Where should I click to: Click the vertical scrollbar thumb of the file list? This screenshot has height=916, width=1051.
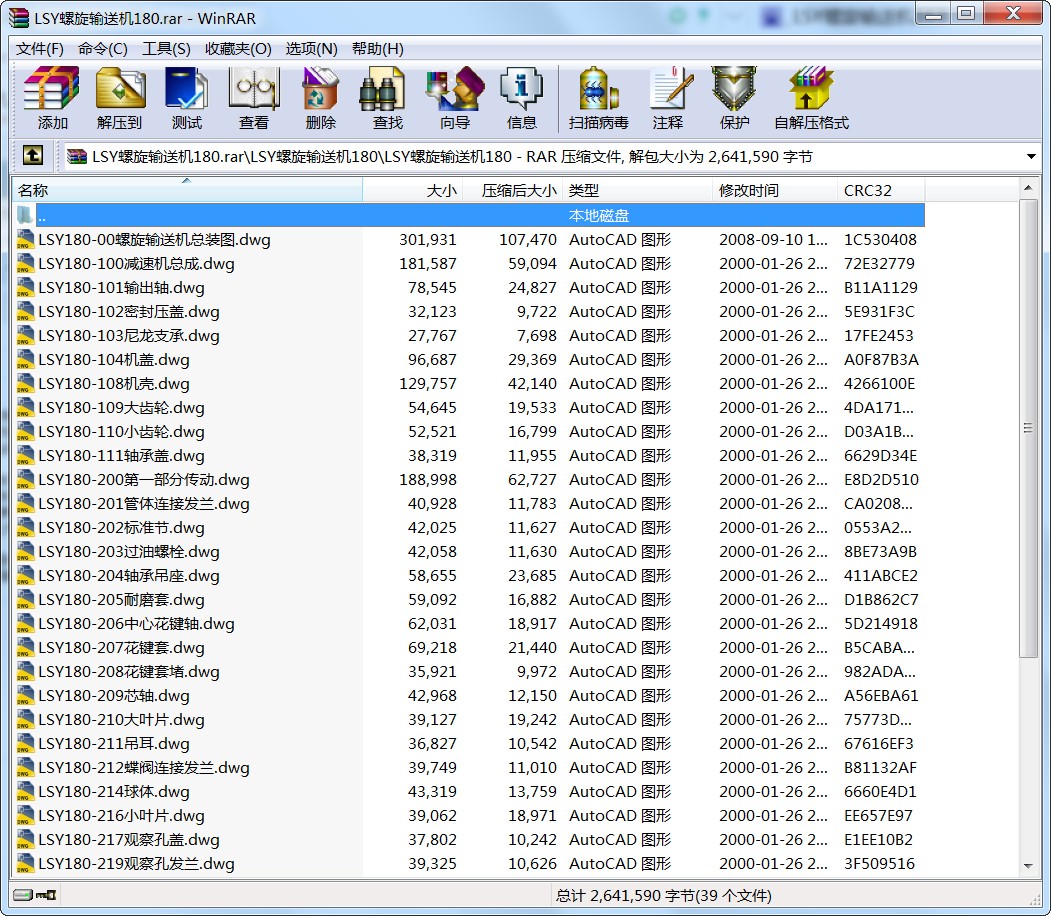click(x=1028, y=428)
